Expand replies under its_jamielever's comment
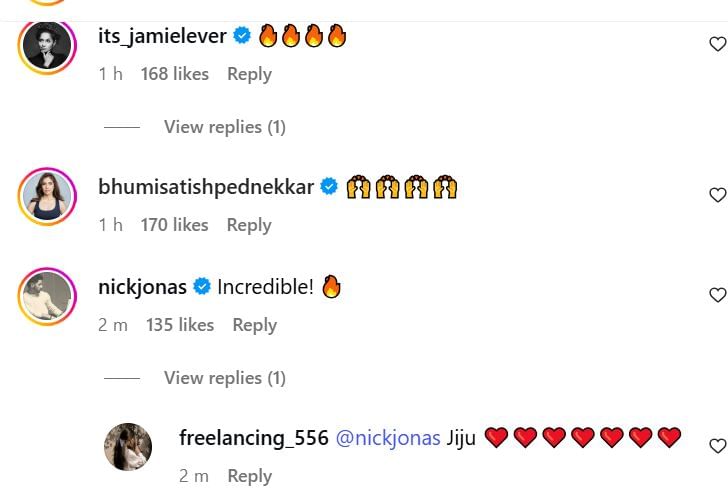The height and width of the screenshot is (499, 728). pyautogui.click(x=224, y=127)
